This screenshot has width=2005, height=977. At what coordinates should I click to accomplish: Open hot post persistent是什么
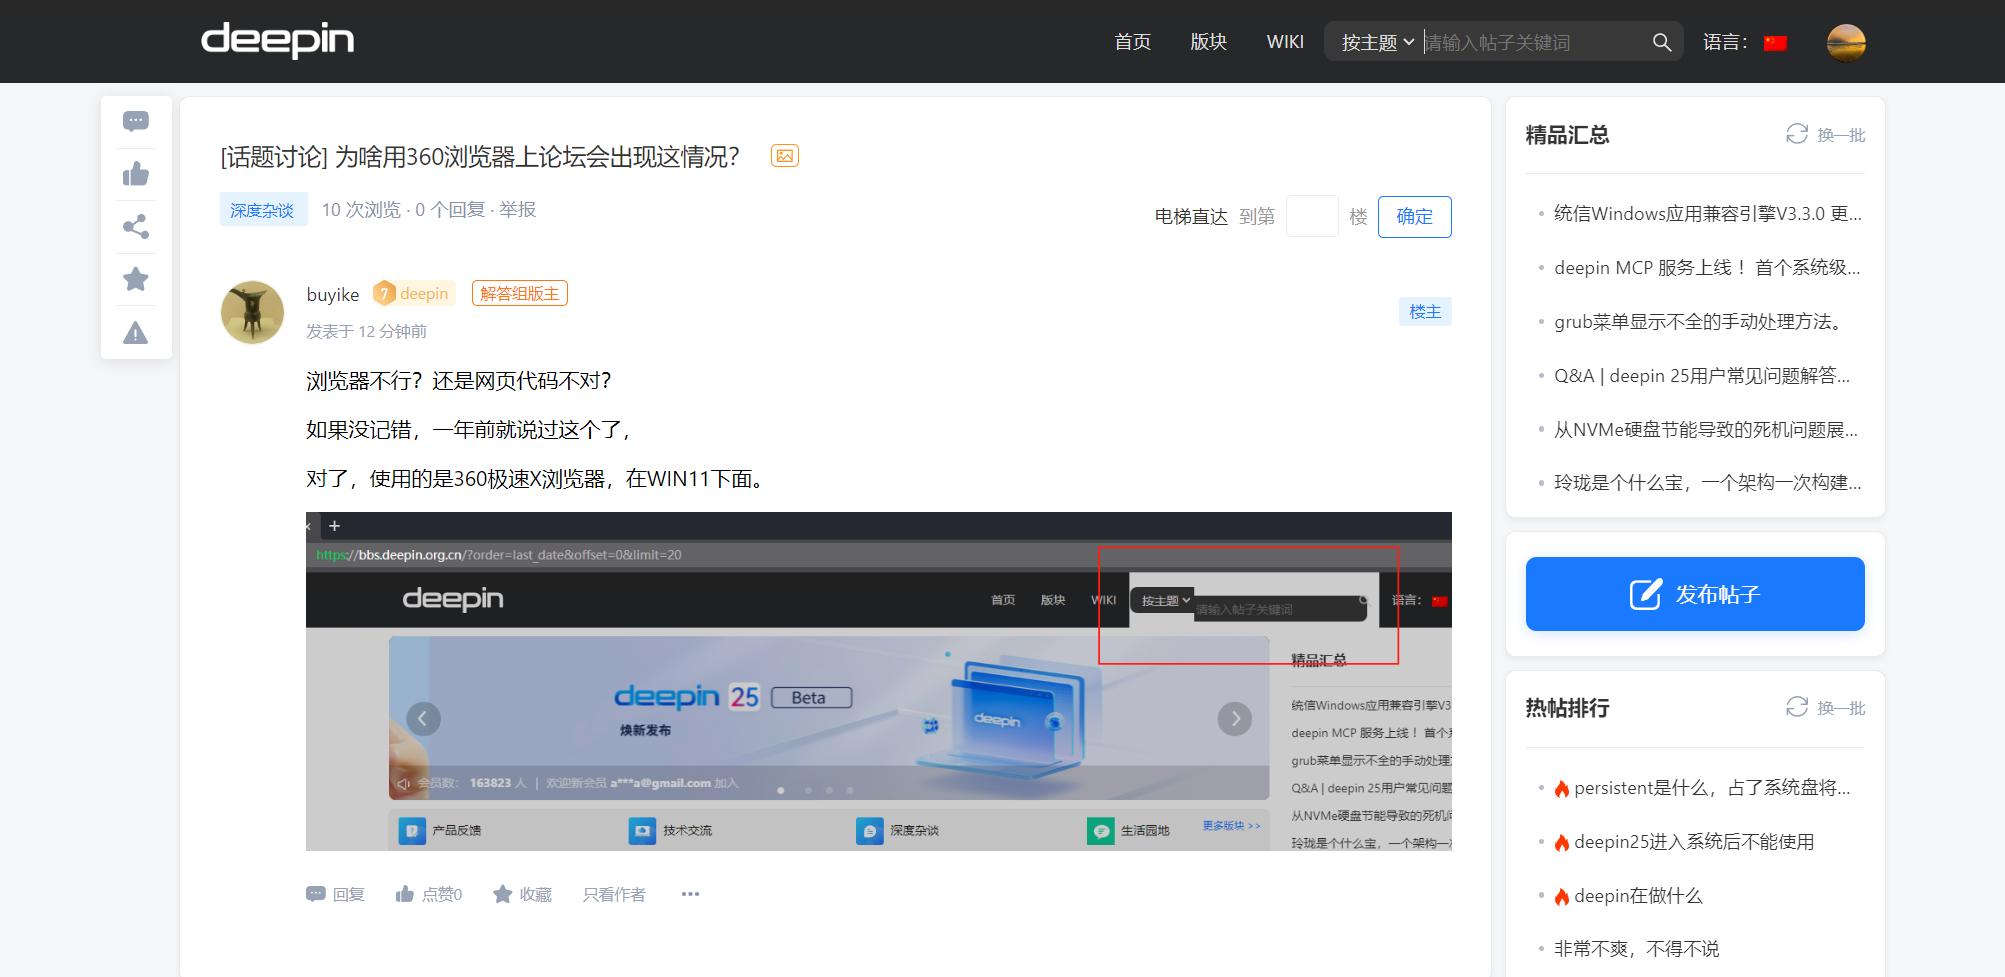pyautogui.click(x=1712, y=787)
